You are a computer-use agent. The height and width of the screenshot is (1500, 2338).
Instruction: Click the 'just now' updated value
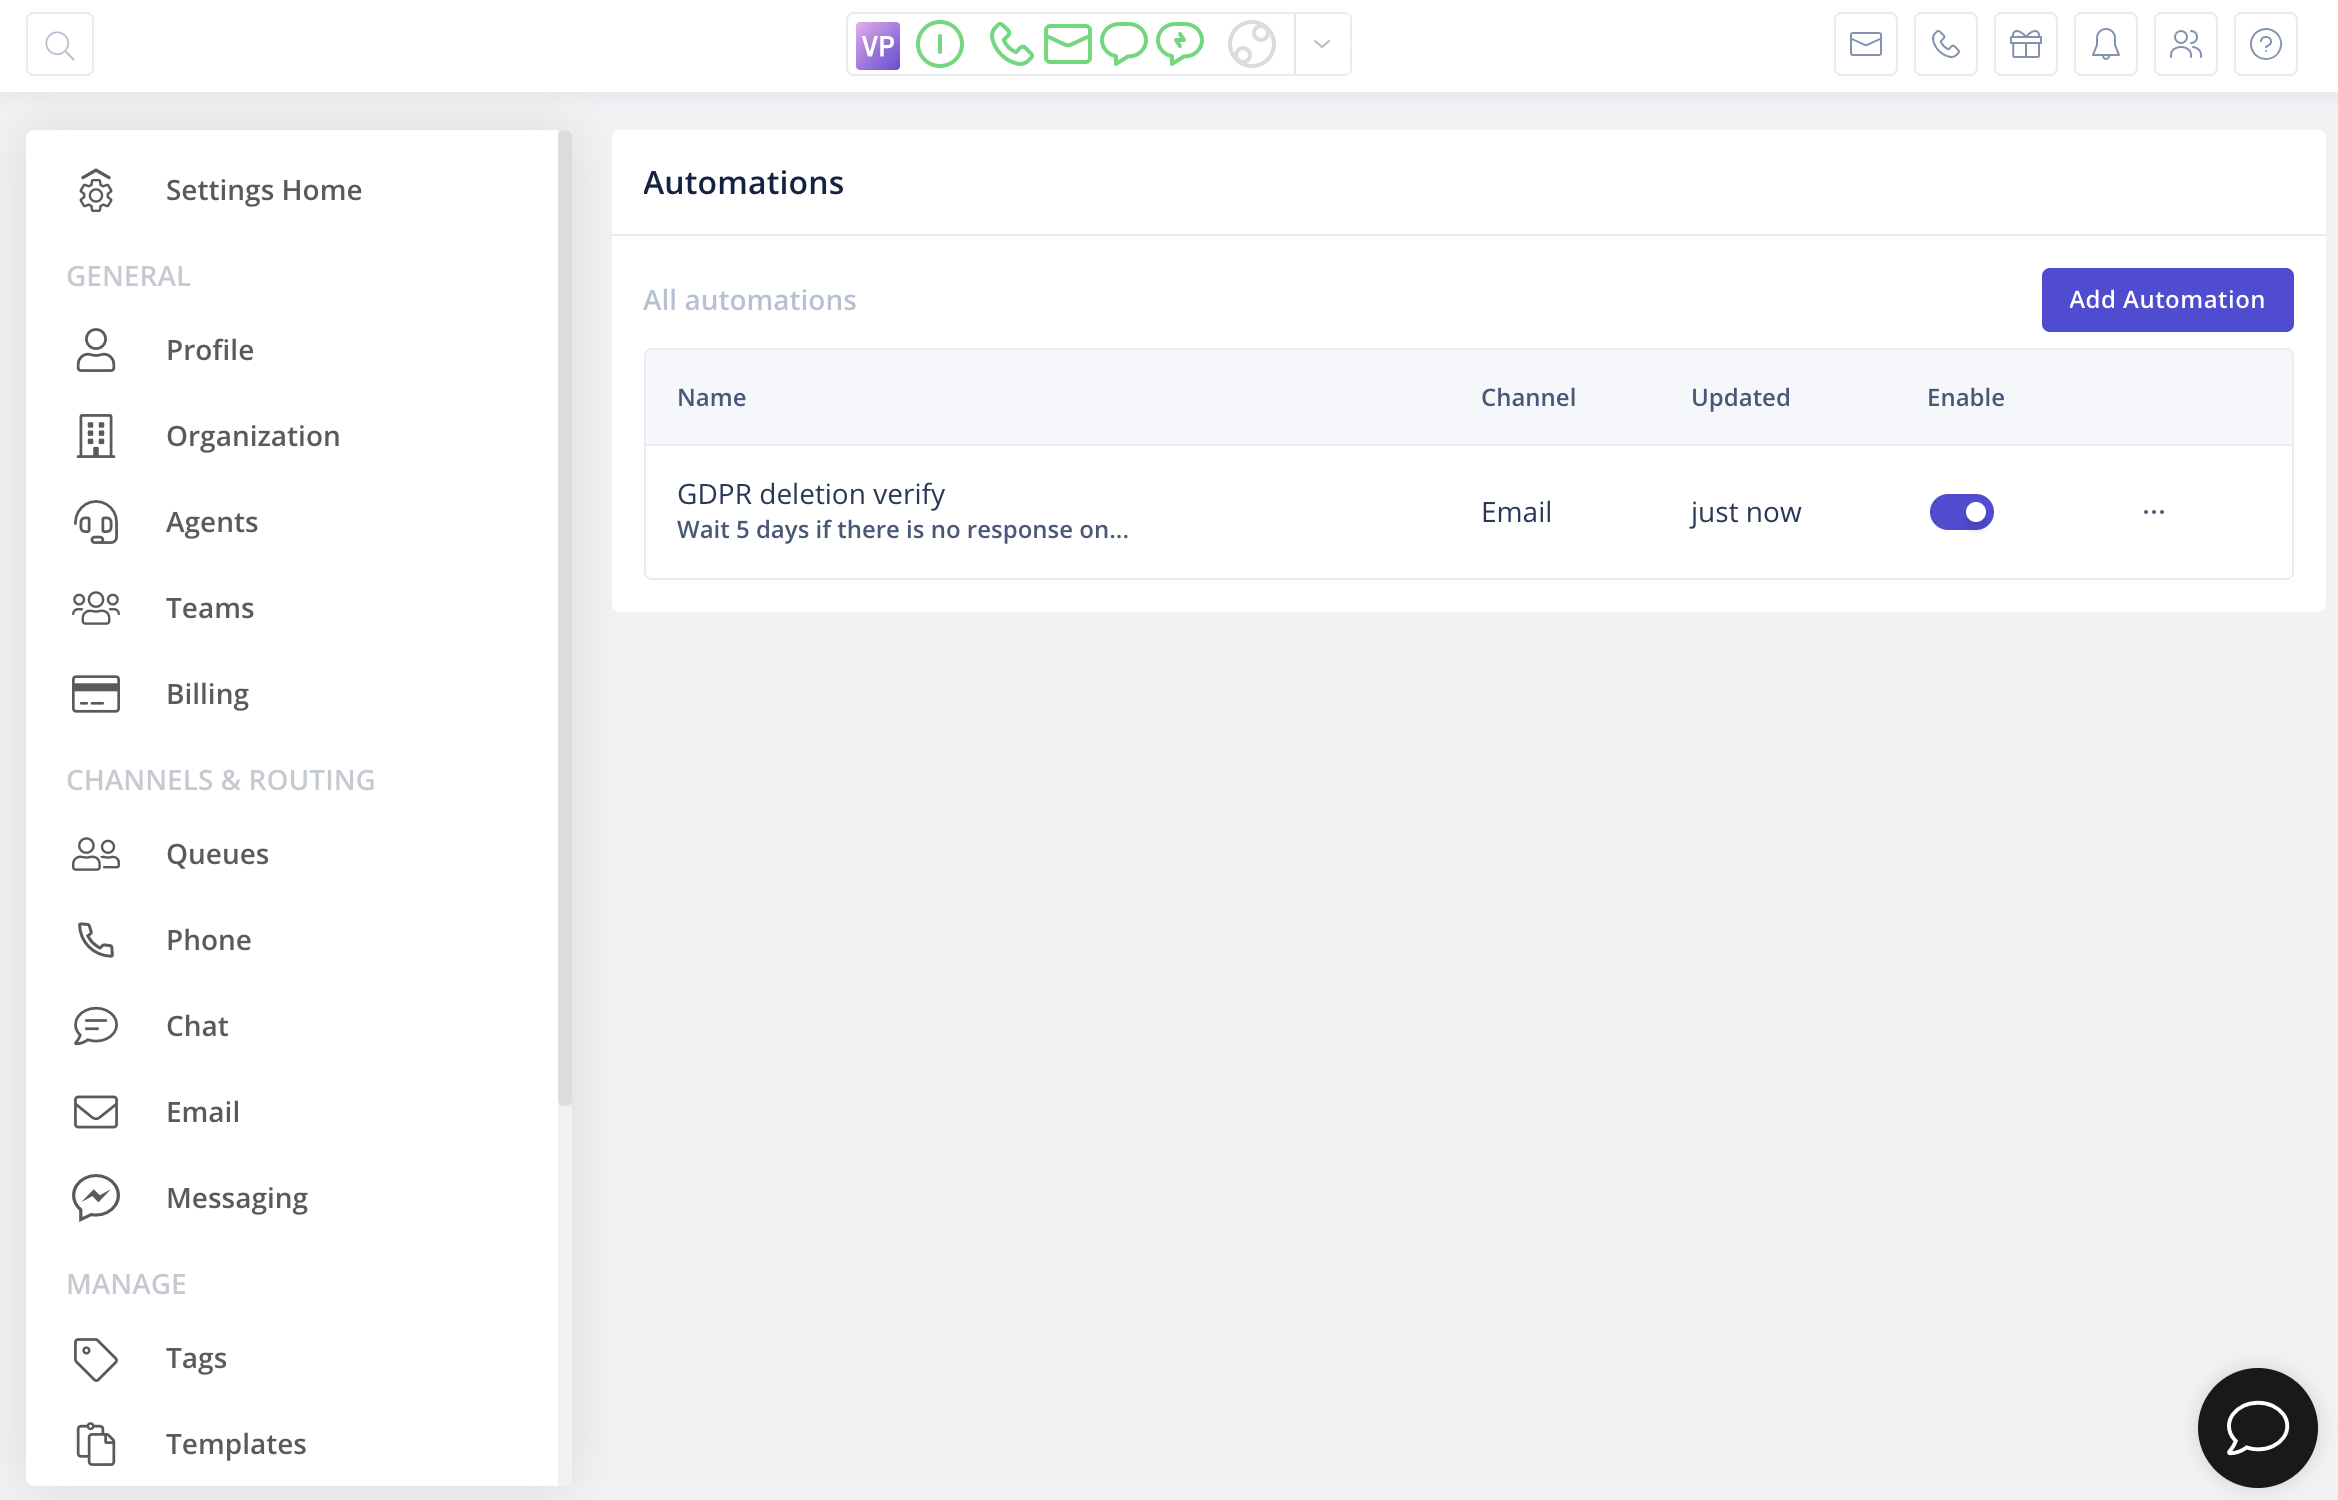[1746, 512]
